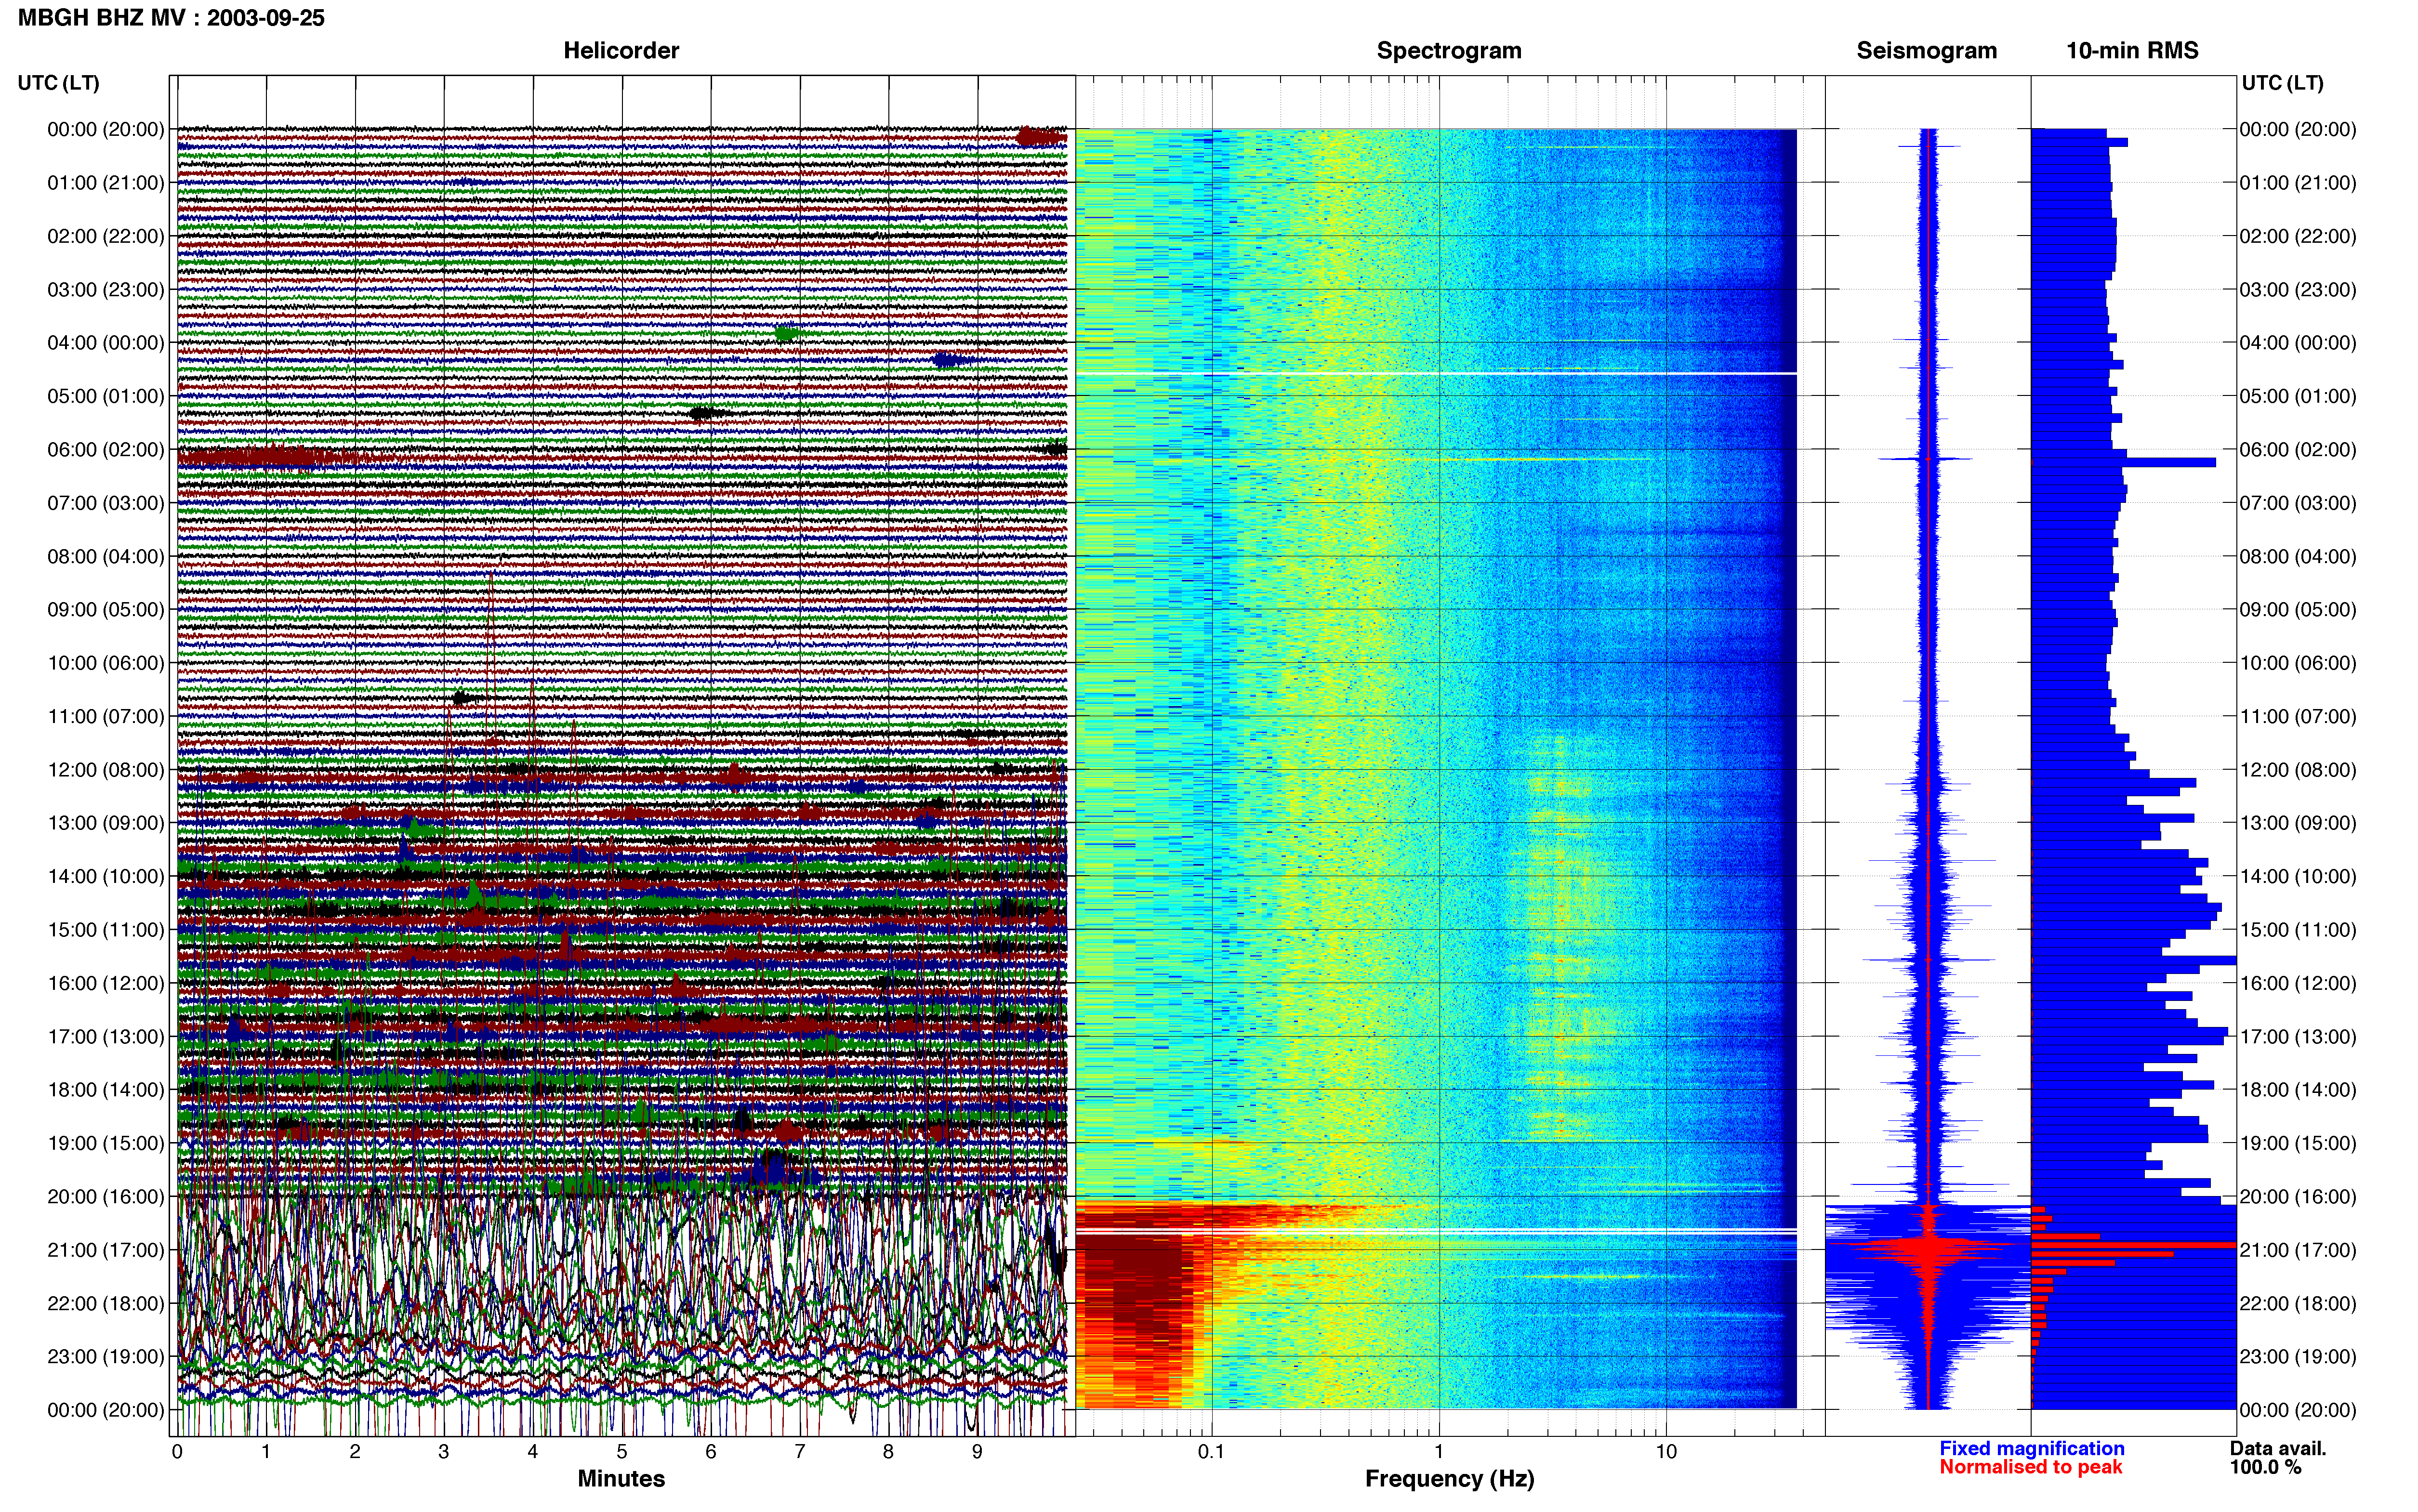Click left time label 17:00 (13:00)

click(106, 1037)
